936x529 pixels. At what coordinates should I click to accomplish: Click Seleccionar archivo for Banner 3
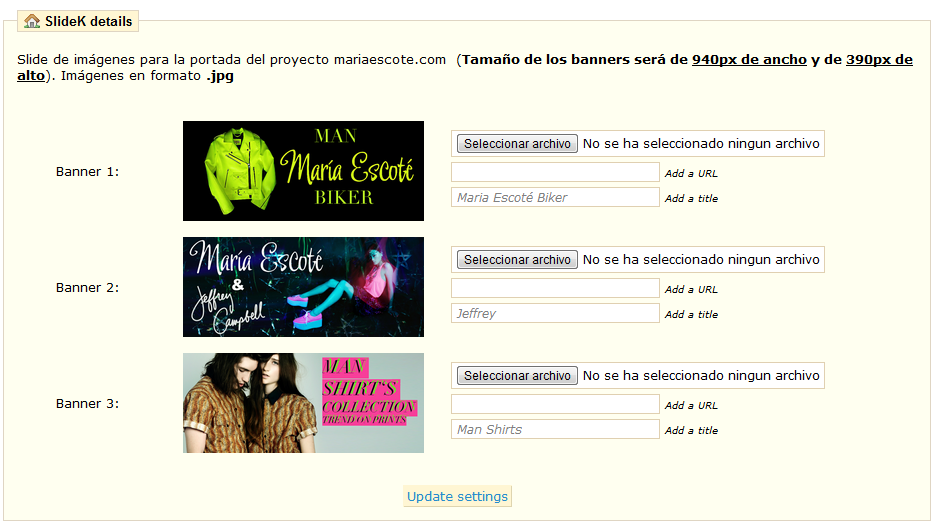(x=517, y=376)
